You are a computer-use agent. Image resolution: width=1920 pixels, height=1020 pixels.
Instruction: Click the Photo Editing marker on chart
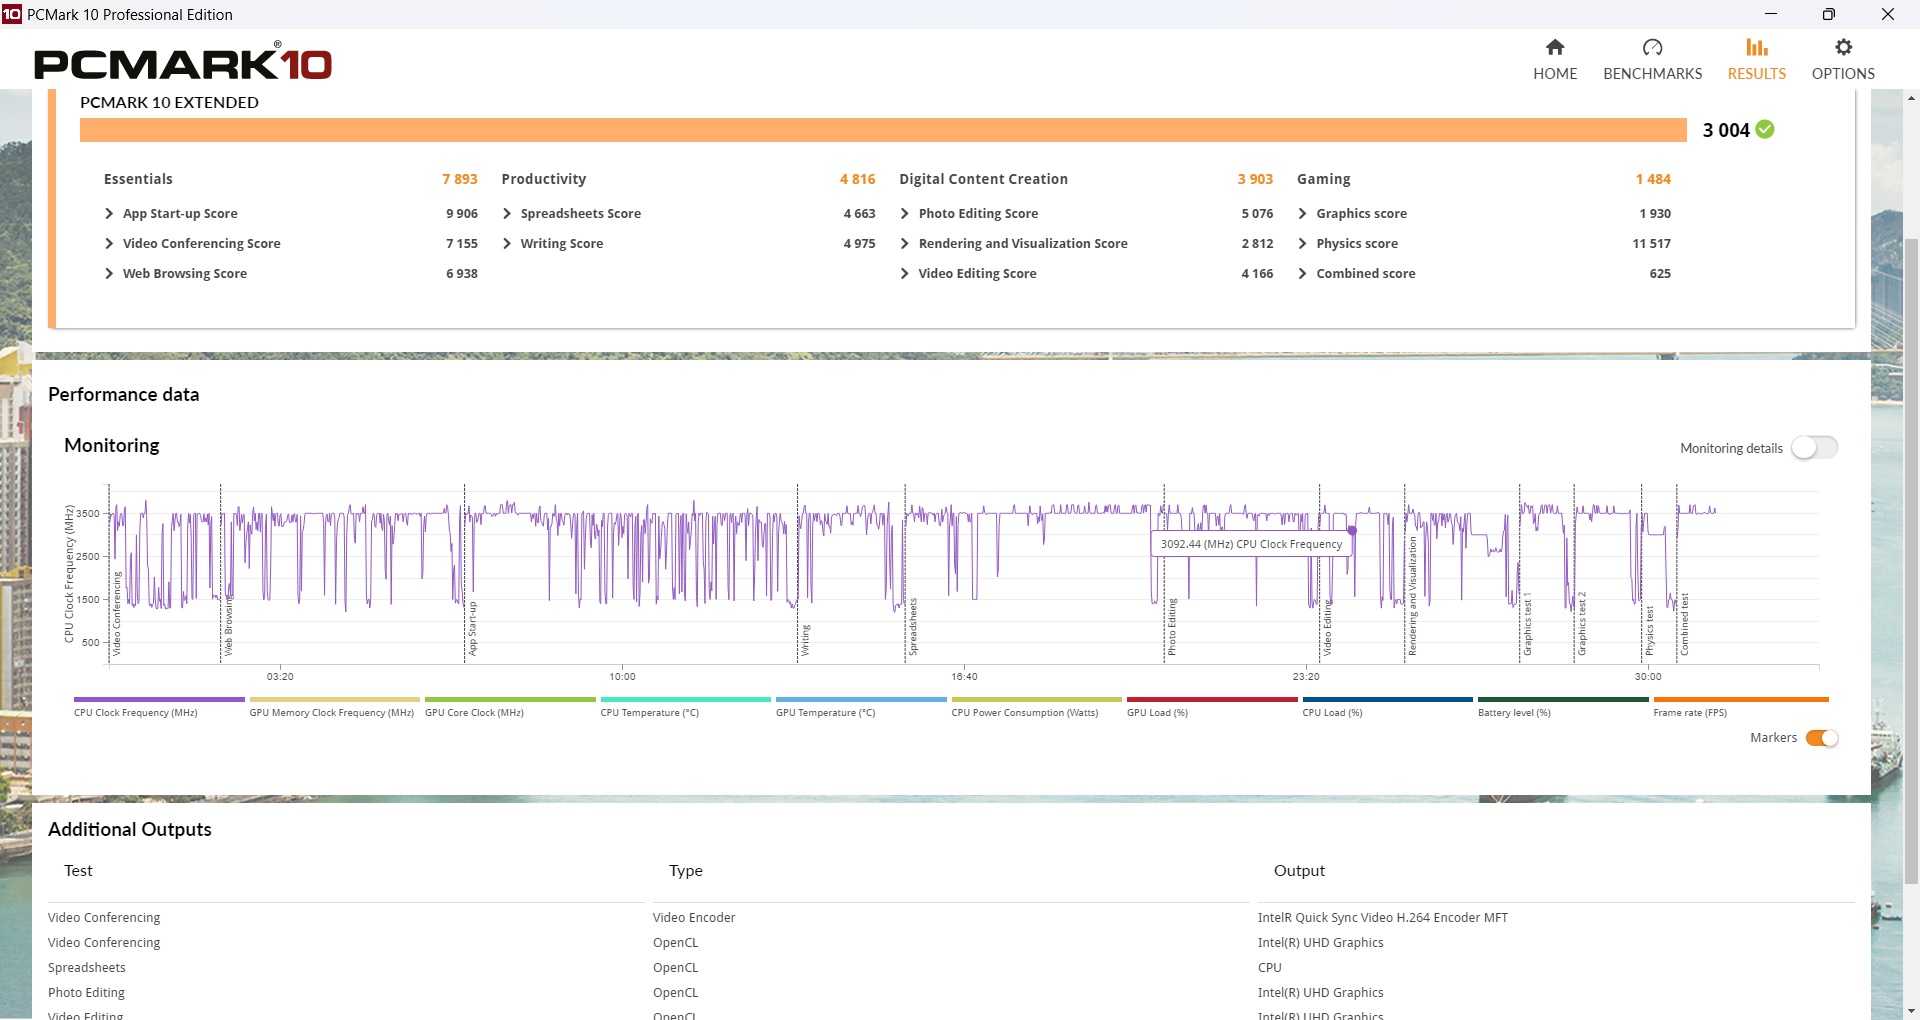pos(1172,627)
